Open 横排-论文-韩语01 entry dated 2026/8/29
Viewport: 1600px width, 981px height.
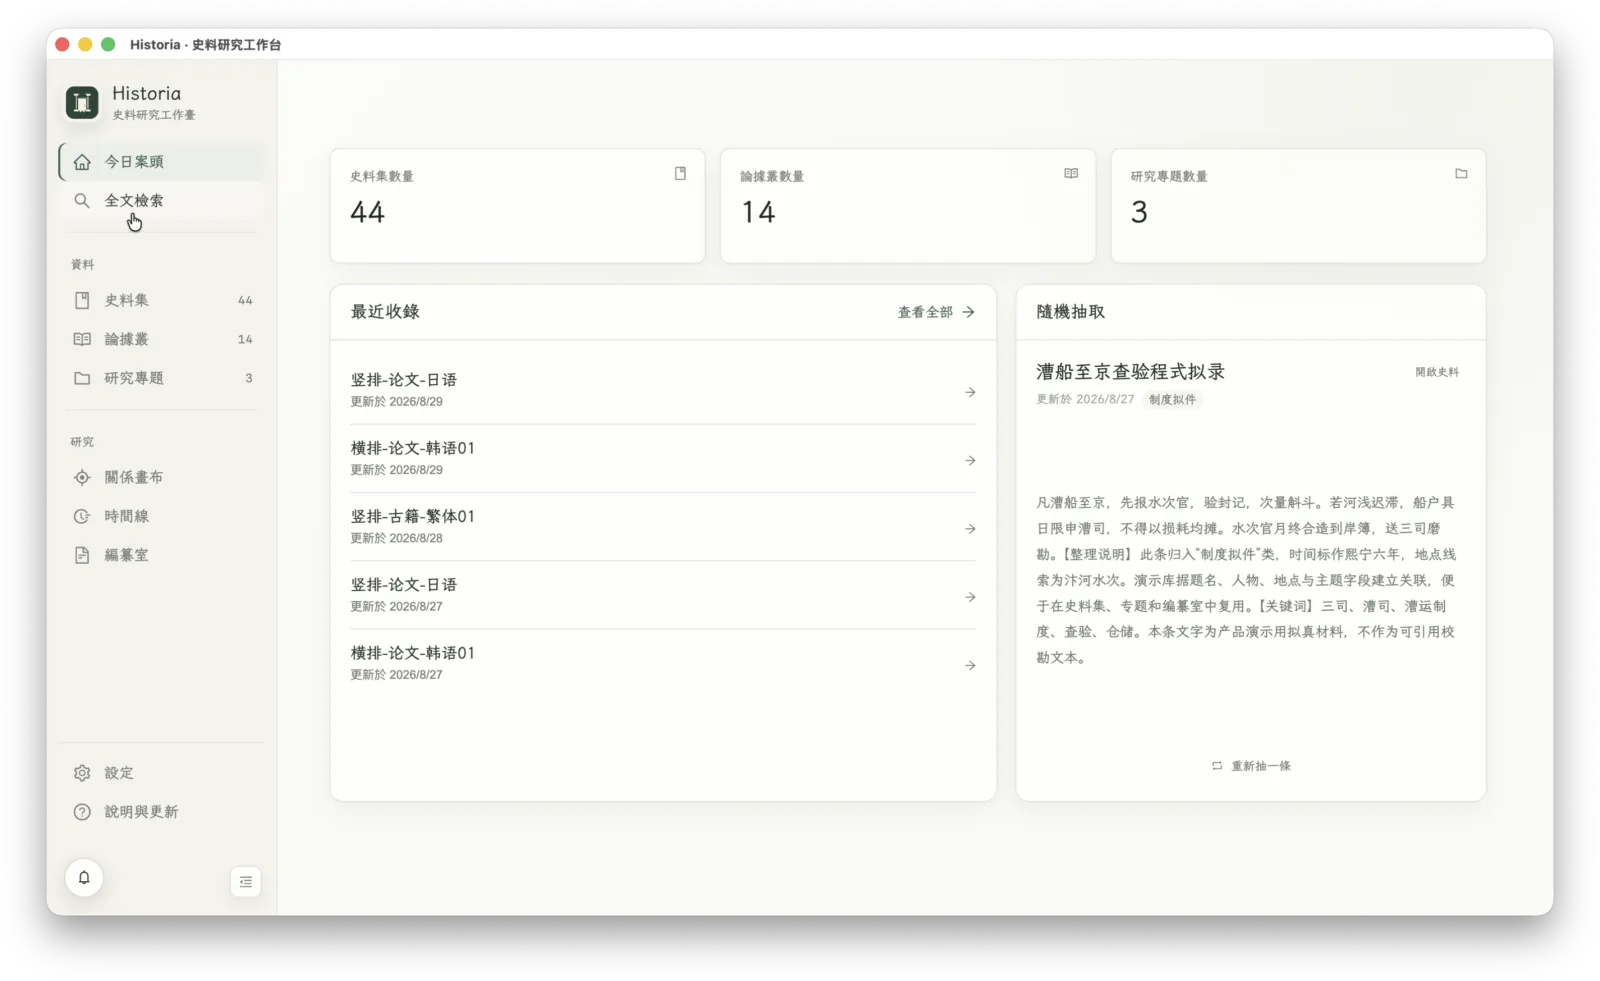(x=663, y=459)
